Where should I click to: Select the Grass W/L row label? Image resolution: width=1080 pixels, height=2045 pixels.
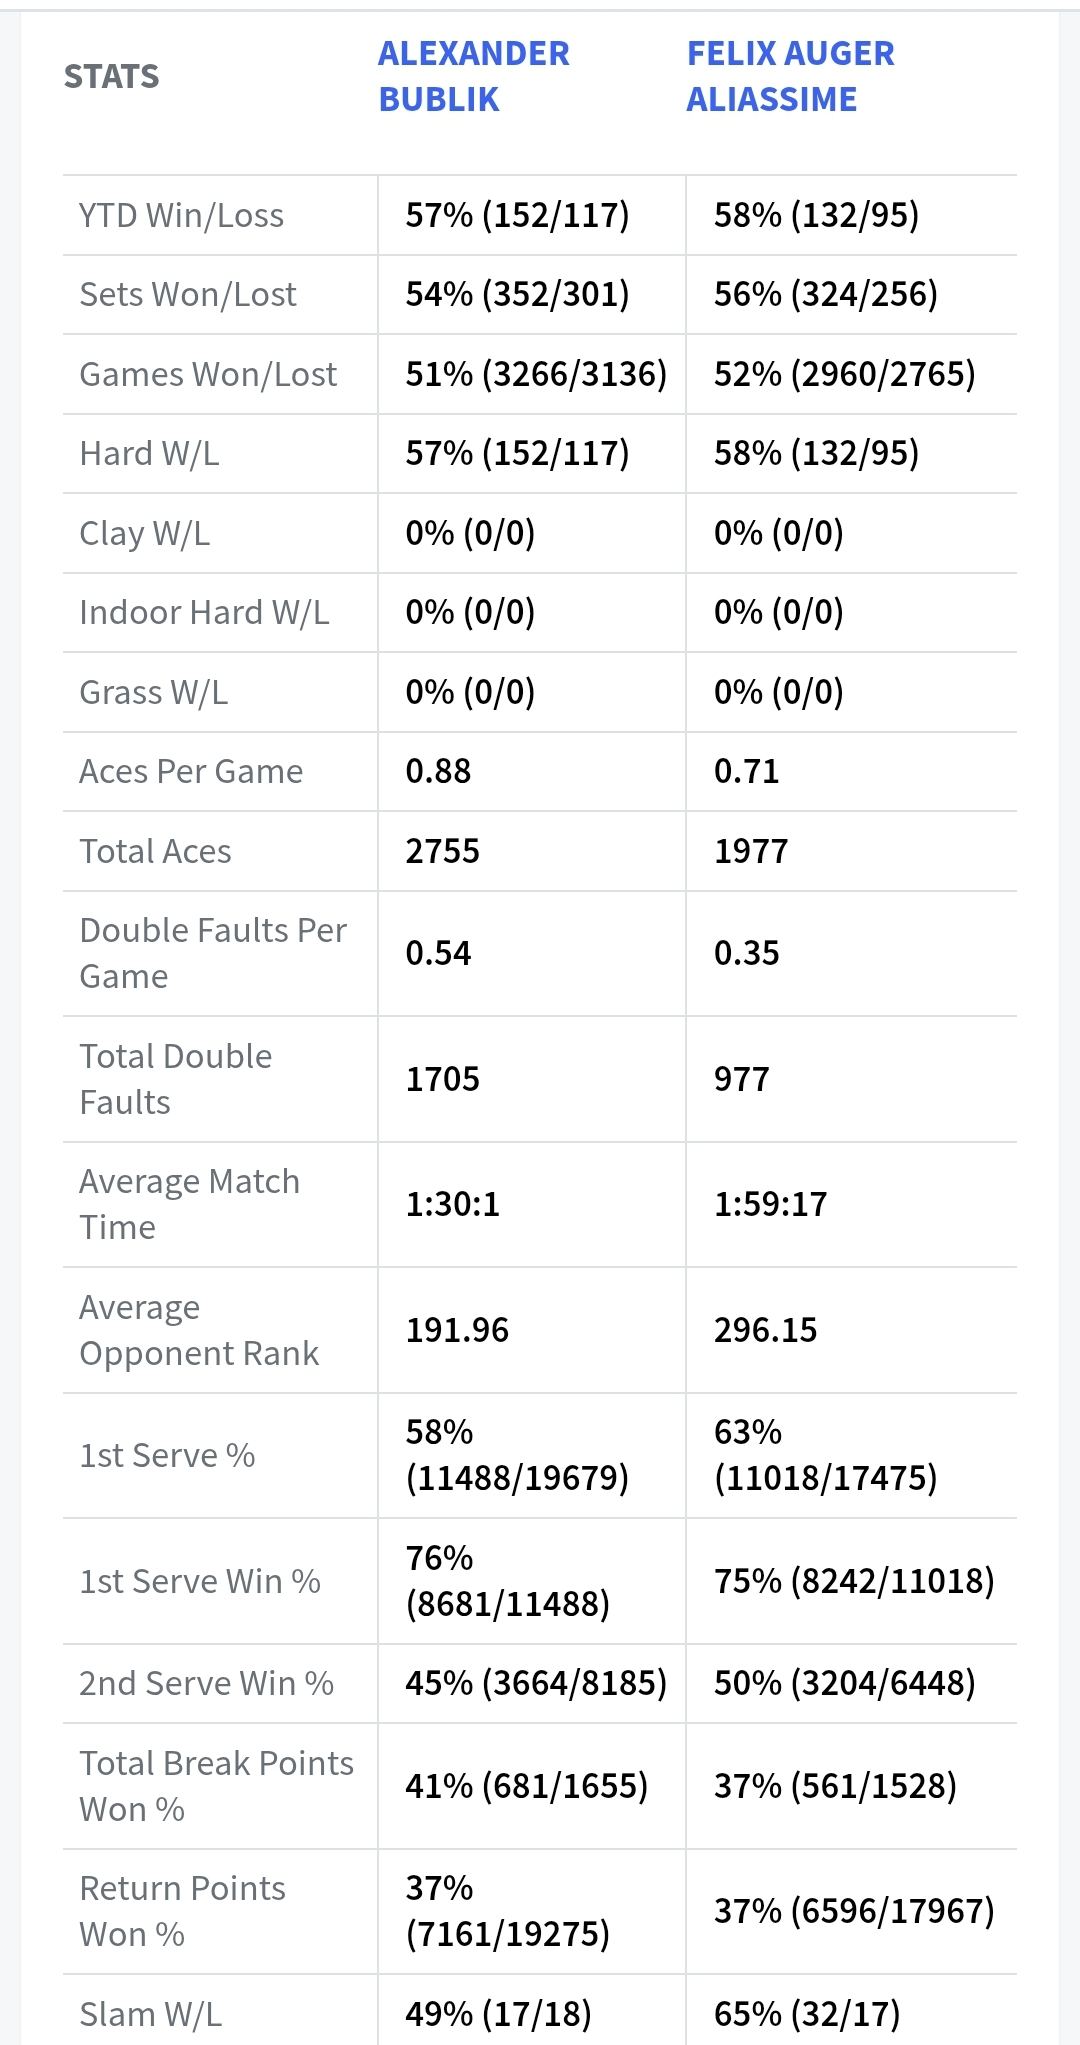[x=153, y=692]
